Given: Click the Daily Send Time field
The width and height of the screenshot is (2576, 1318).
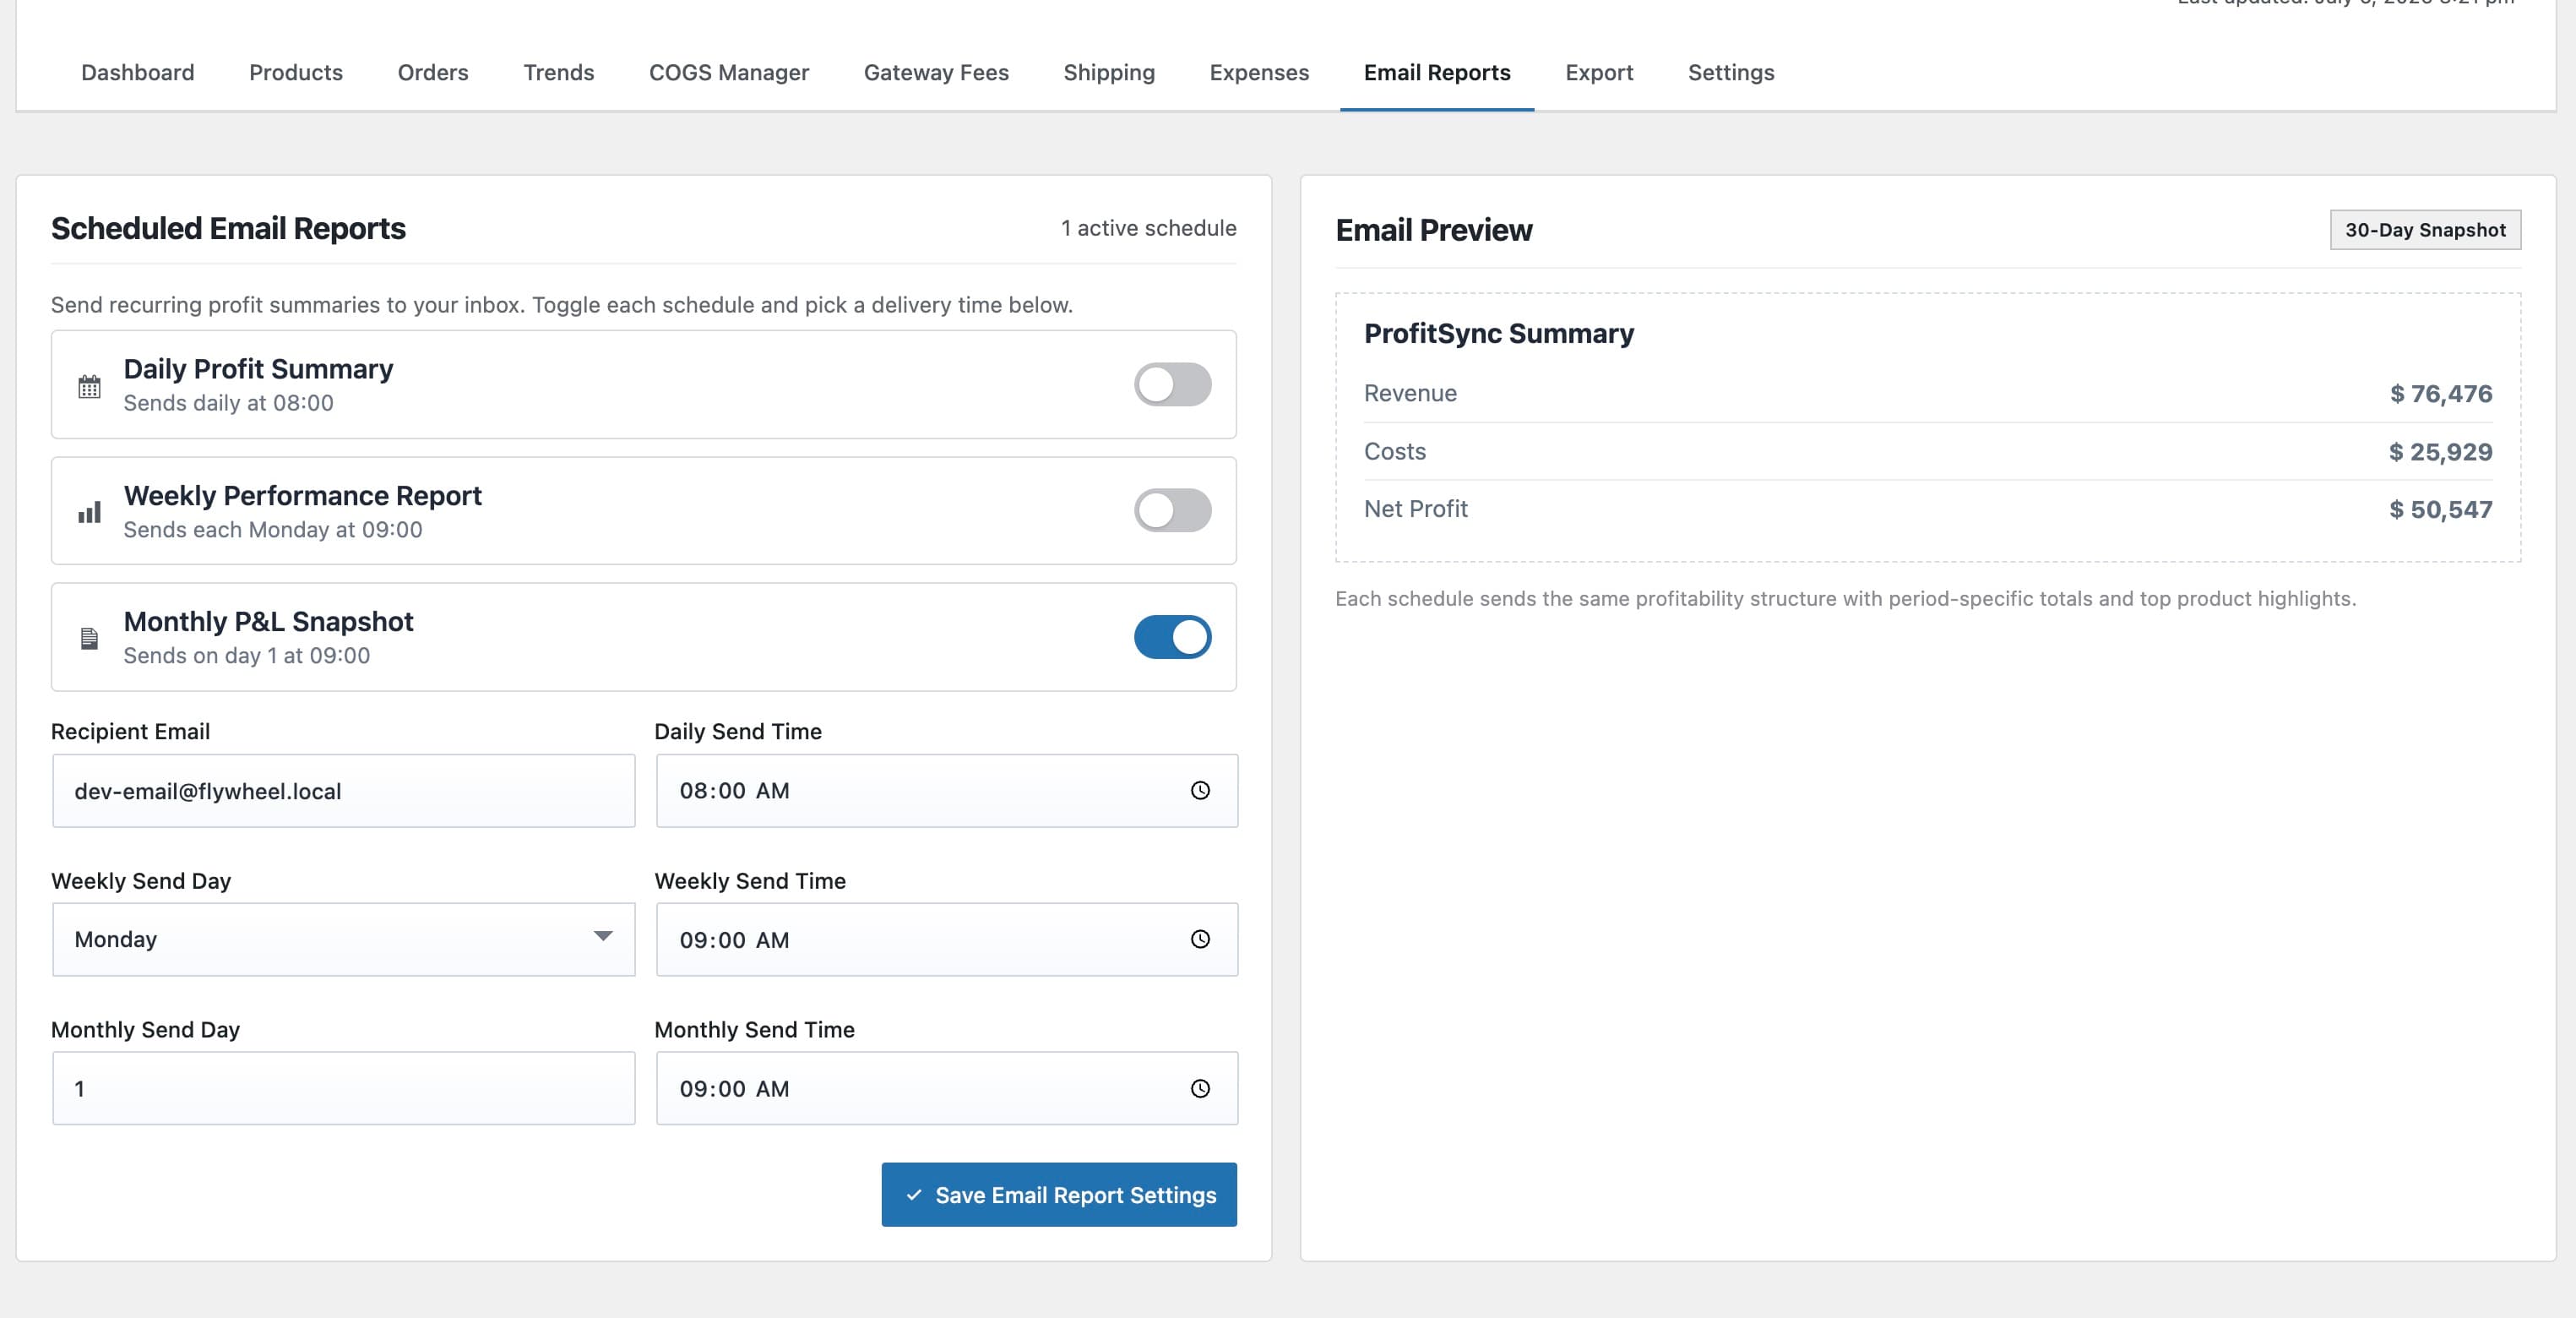Looking at the screenshot, I should (x=946, y=790).
